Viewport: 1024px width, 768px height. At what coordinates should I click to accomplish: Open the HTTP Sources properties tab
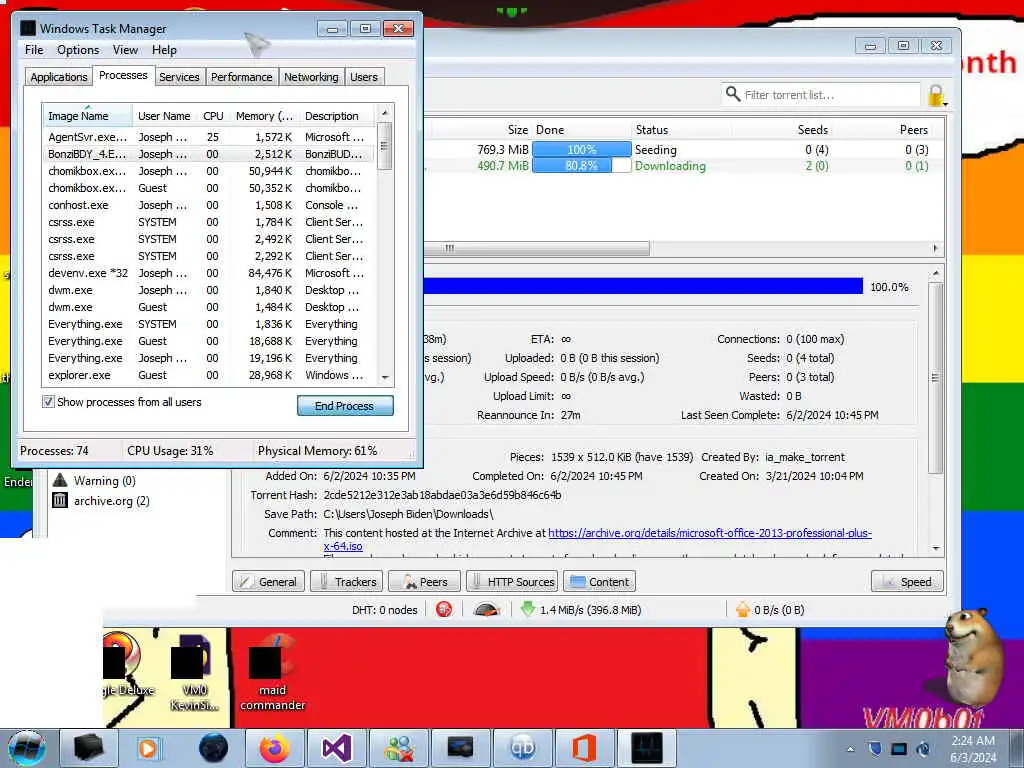coord(512,581)
